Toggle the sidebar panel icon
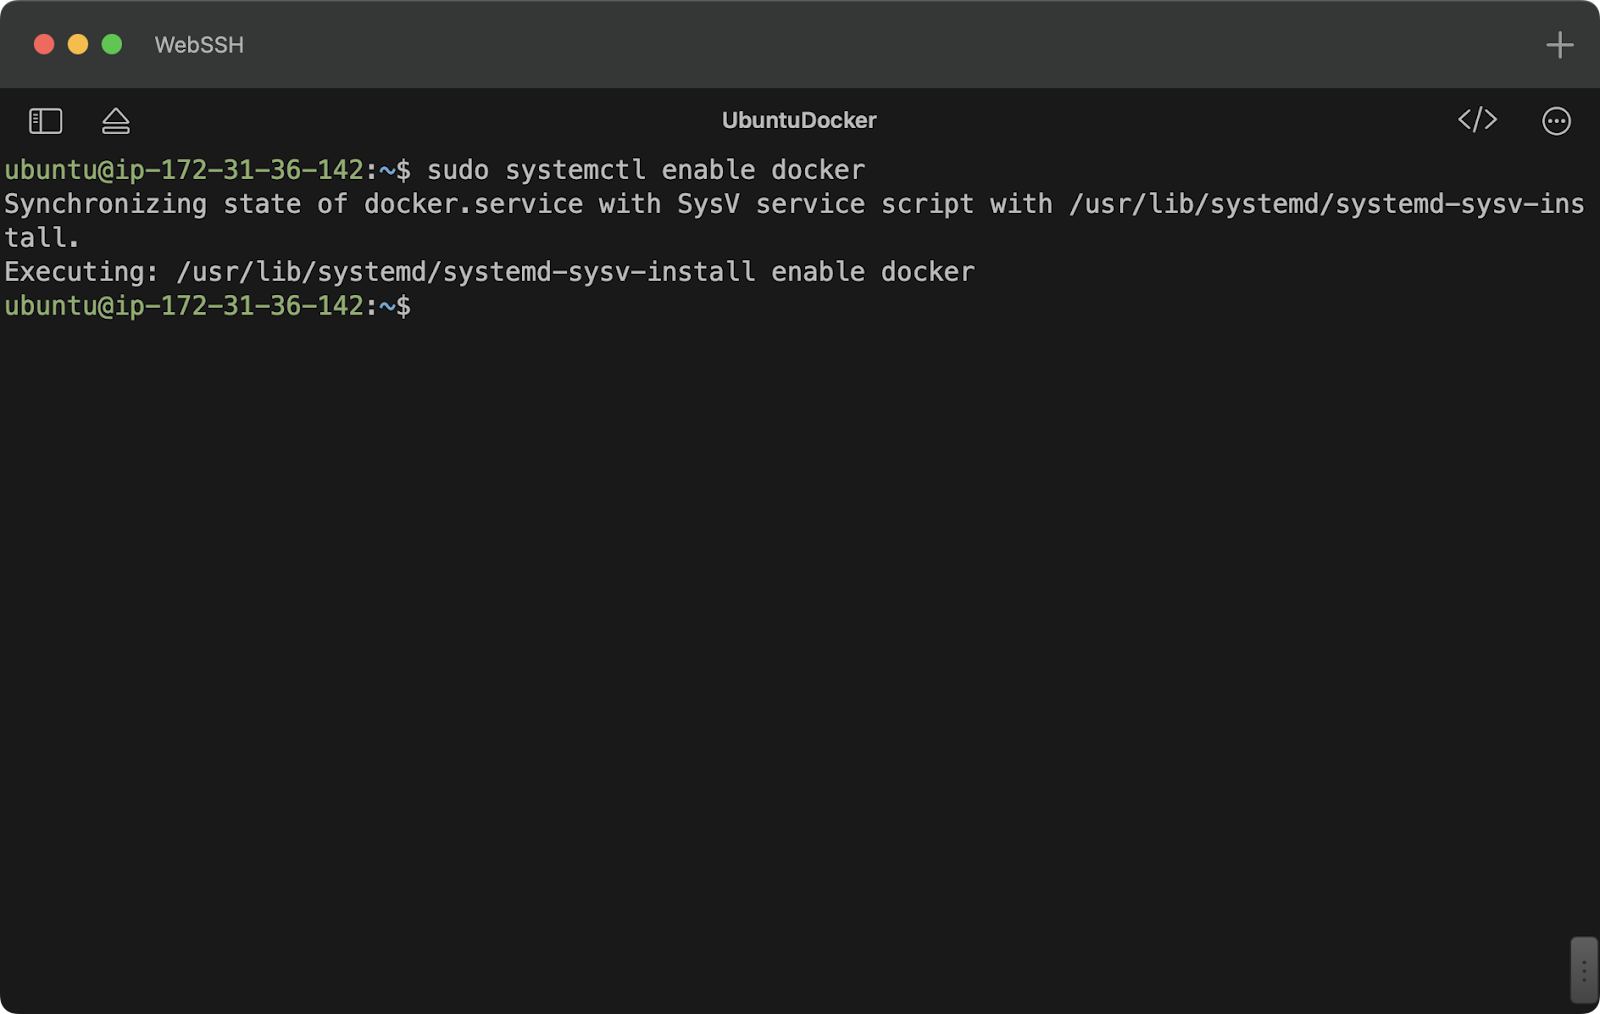The width and height of the screenshot is (1600, 1014). click(x=45, y=121)
